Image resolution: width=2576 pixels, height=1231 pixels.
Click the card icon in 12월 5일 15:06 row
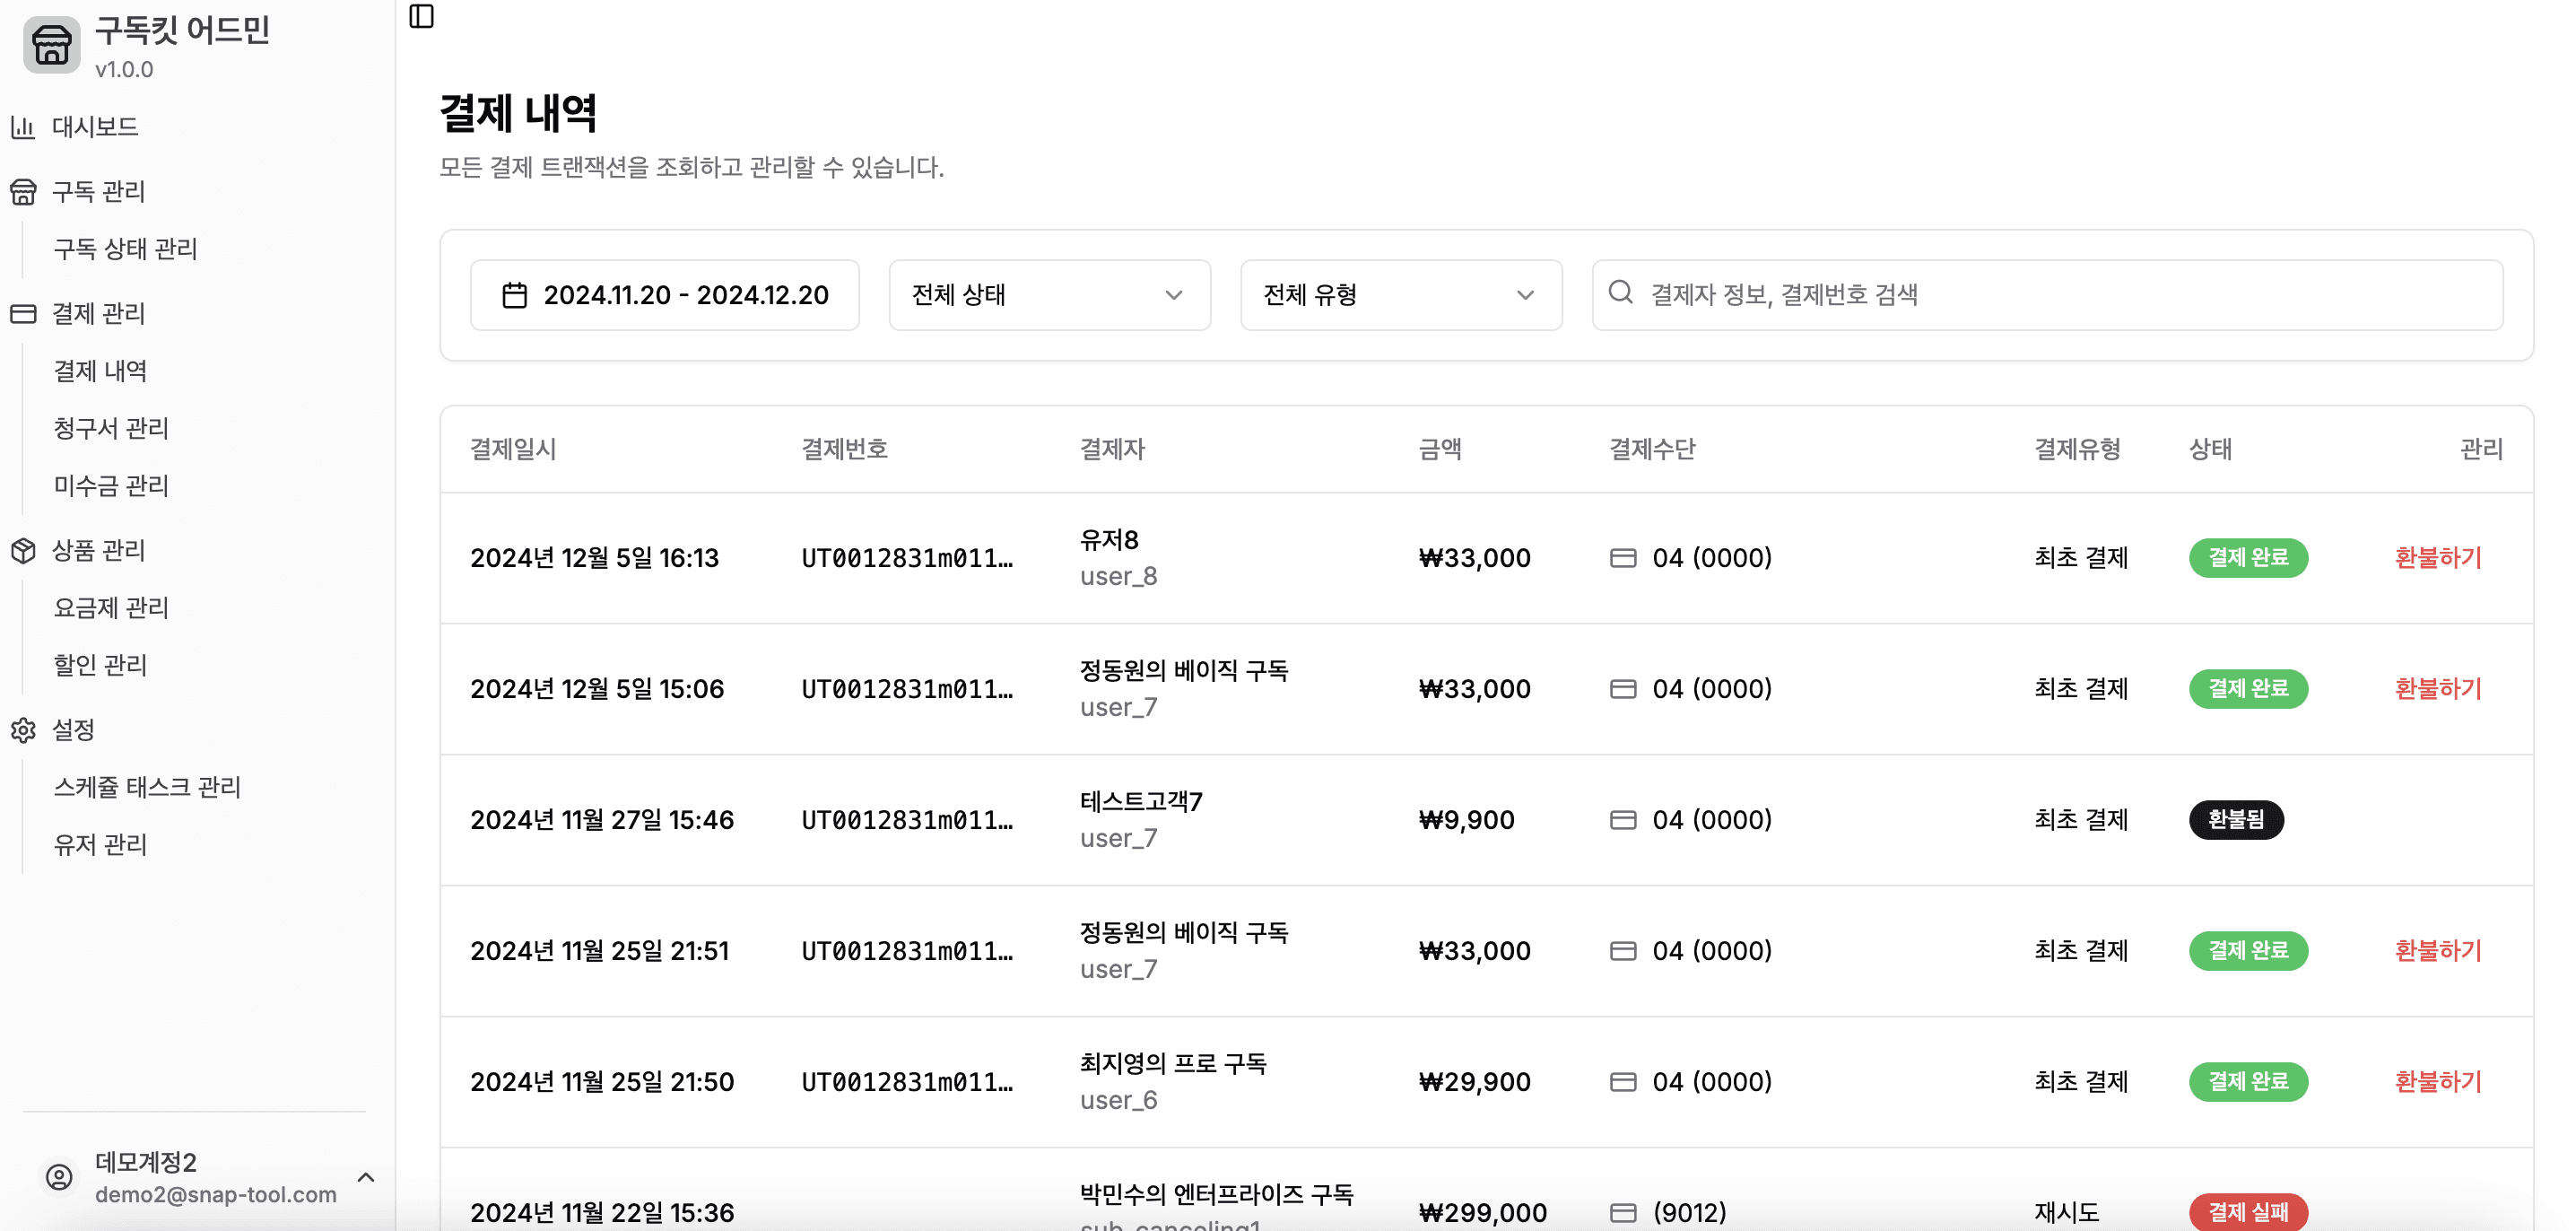coord(1623,689)
